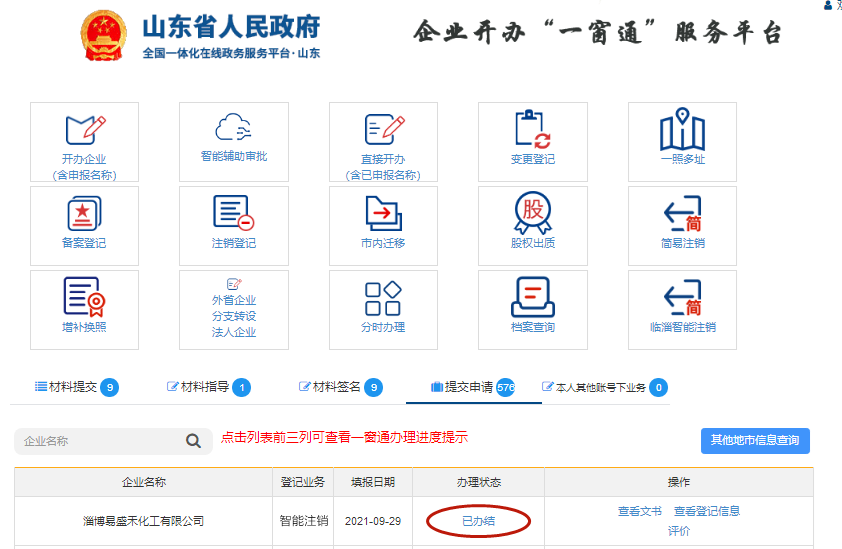Click 填报日期 column header
842x549 pixels.
(x=373, y=482)
